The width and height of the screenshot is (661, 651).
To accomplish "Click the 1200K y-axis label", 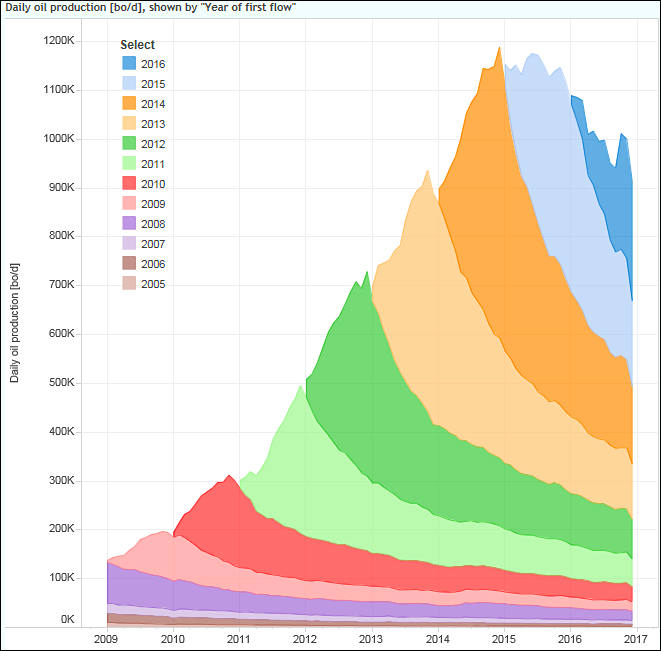I will click(59, 40).
